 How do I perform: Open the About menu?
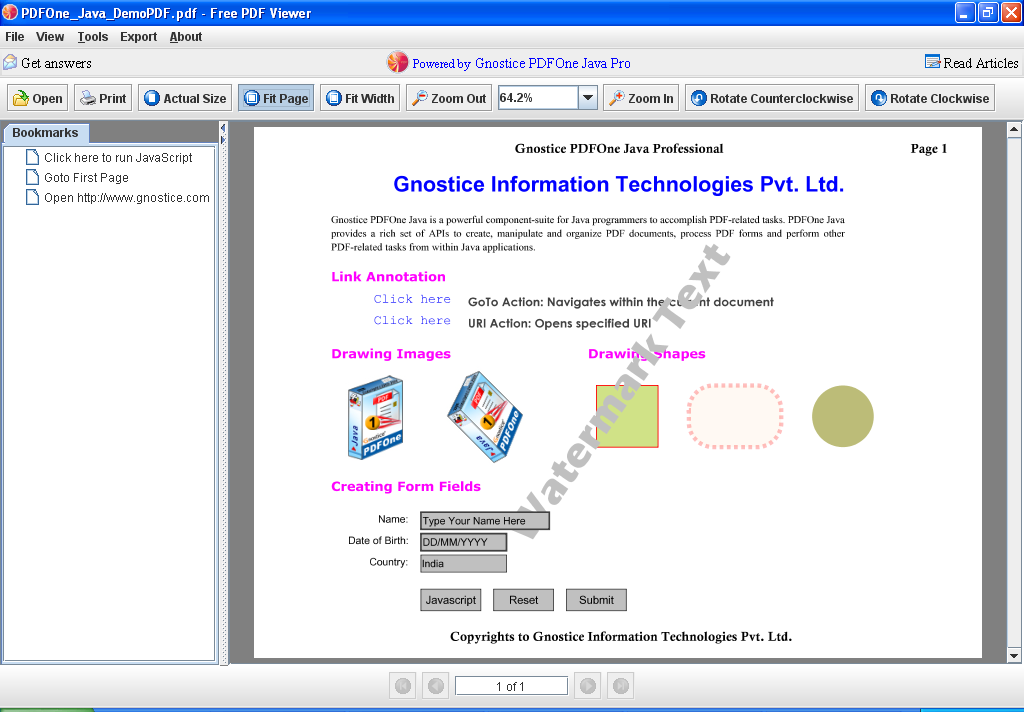click(185, 37)
